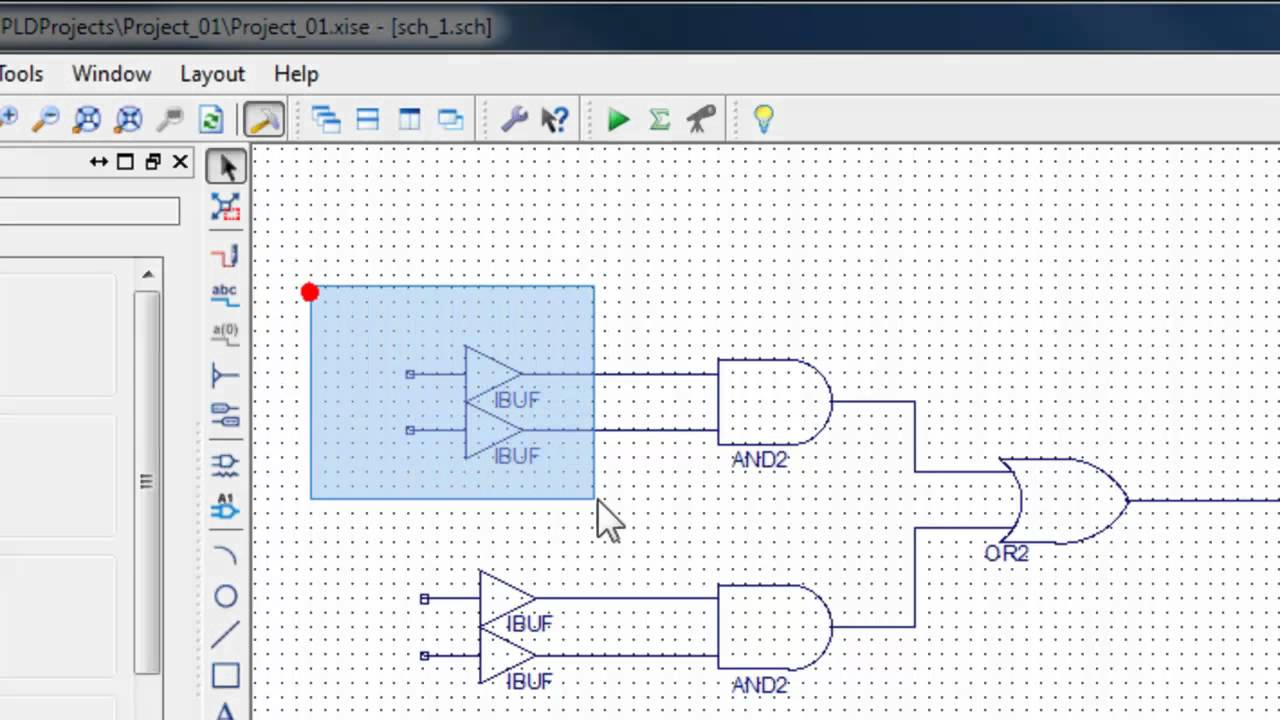Maximize the side panel with the square button
The height and width of the screenshot is (720, 1280).
click(x=125, y=162)
